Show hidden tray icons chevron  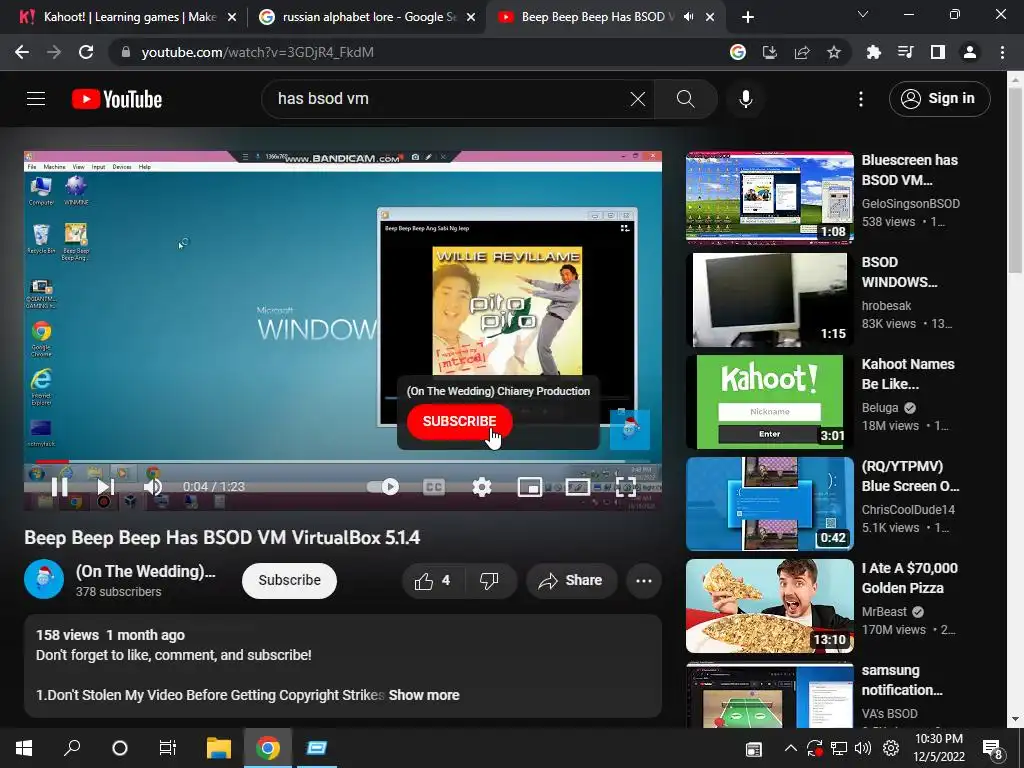pyautogui.click(x=790, y=748)
